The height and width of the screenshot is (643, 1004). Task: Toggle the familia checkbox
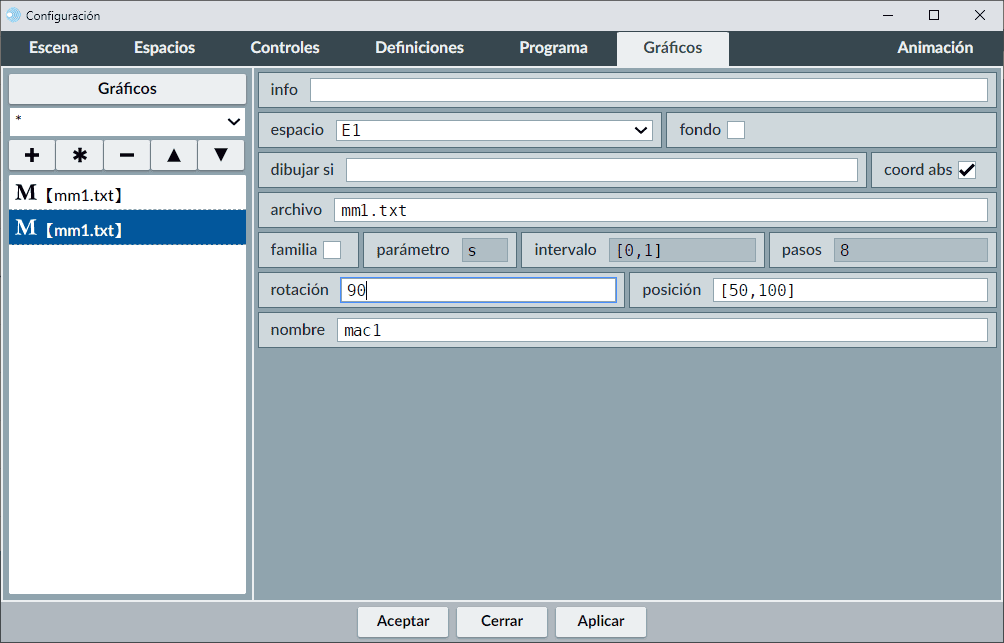332,250
